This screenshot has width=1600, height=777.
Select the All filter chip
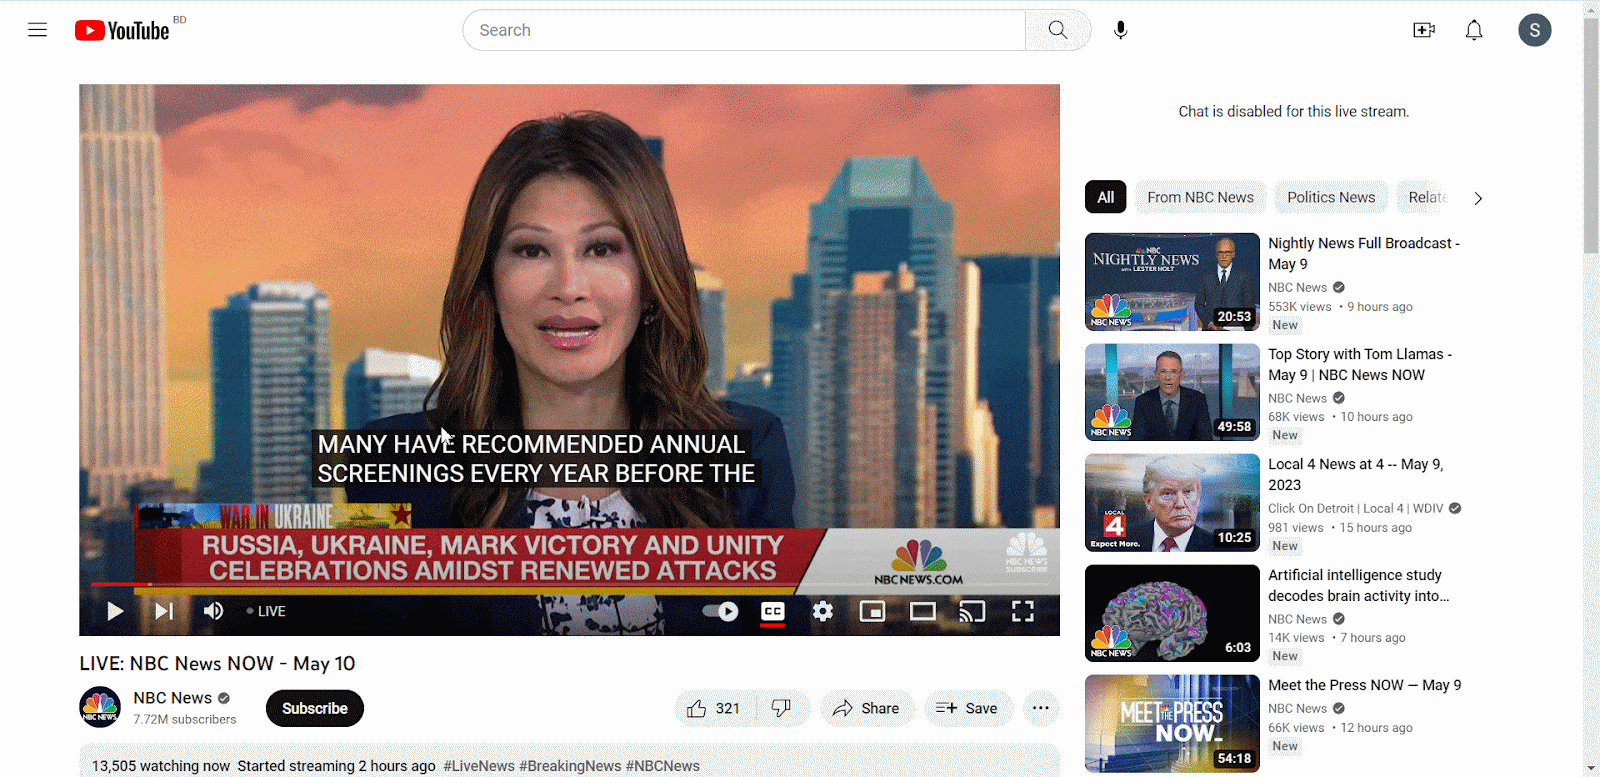1106,197
